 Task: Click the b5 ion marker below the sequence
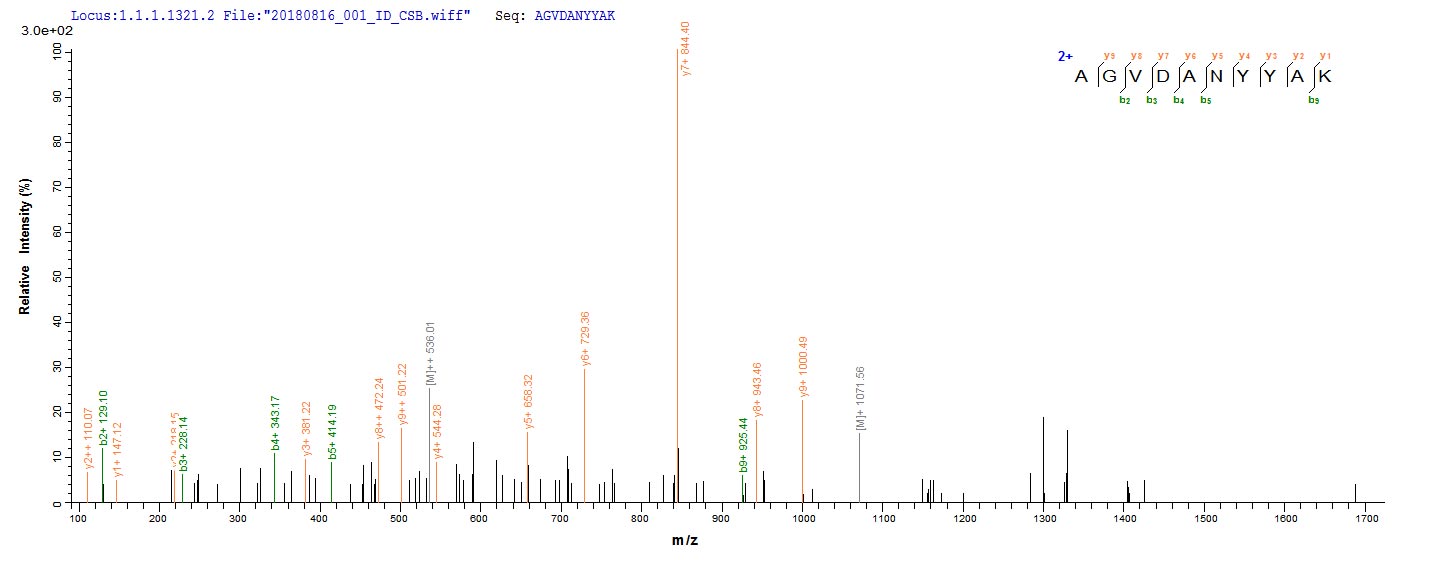1206,100
